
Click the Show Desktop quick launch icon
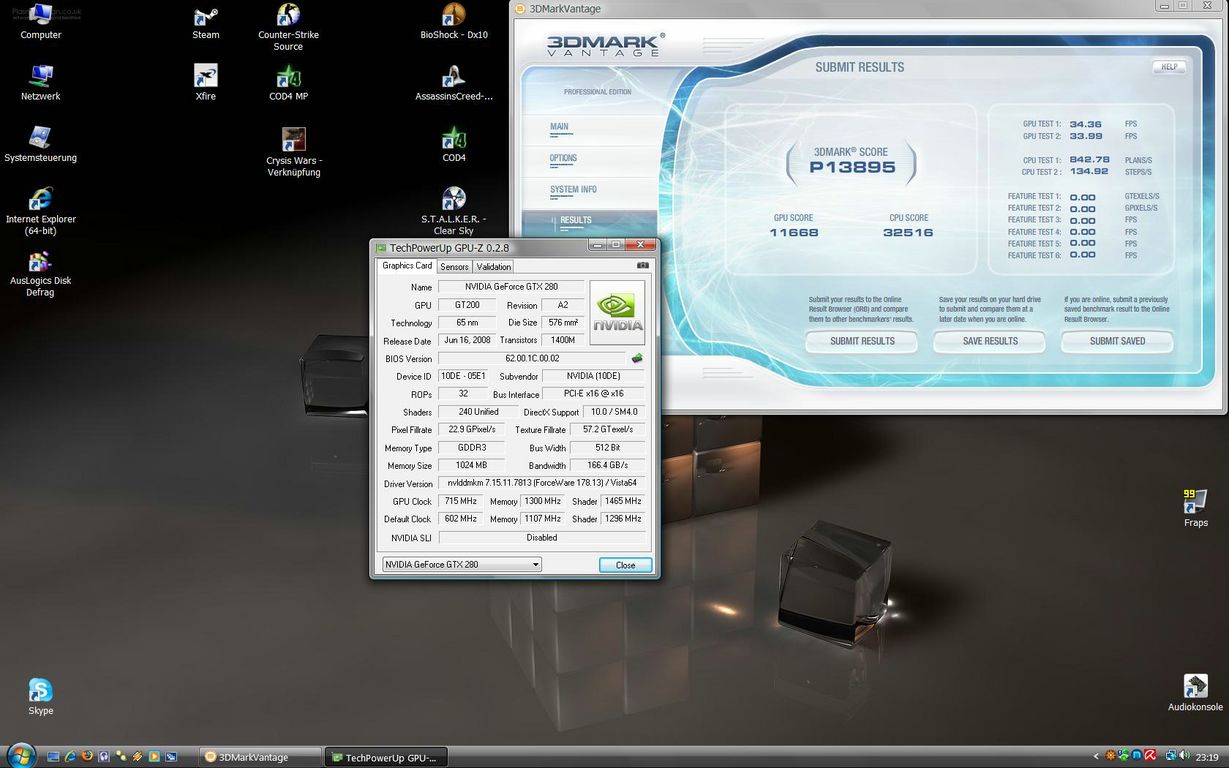53,756
